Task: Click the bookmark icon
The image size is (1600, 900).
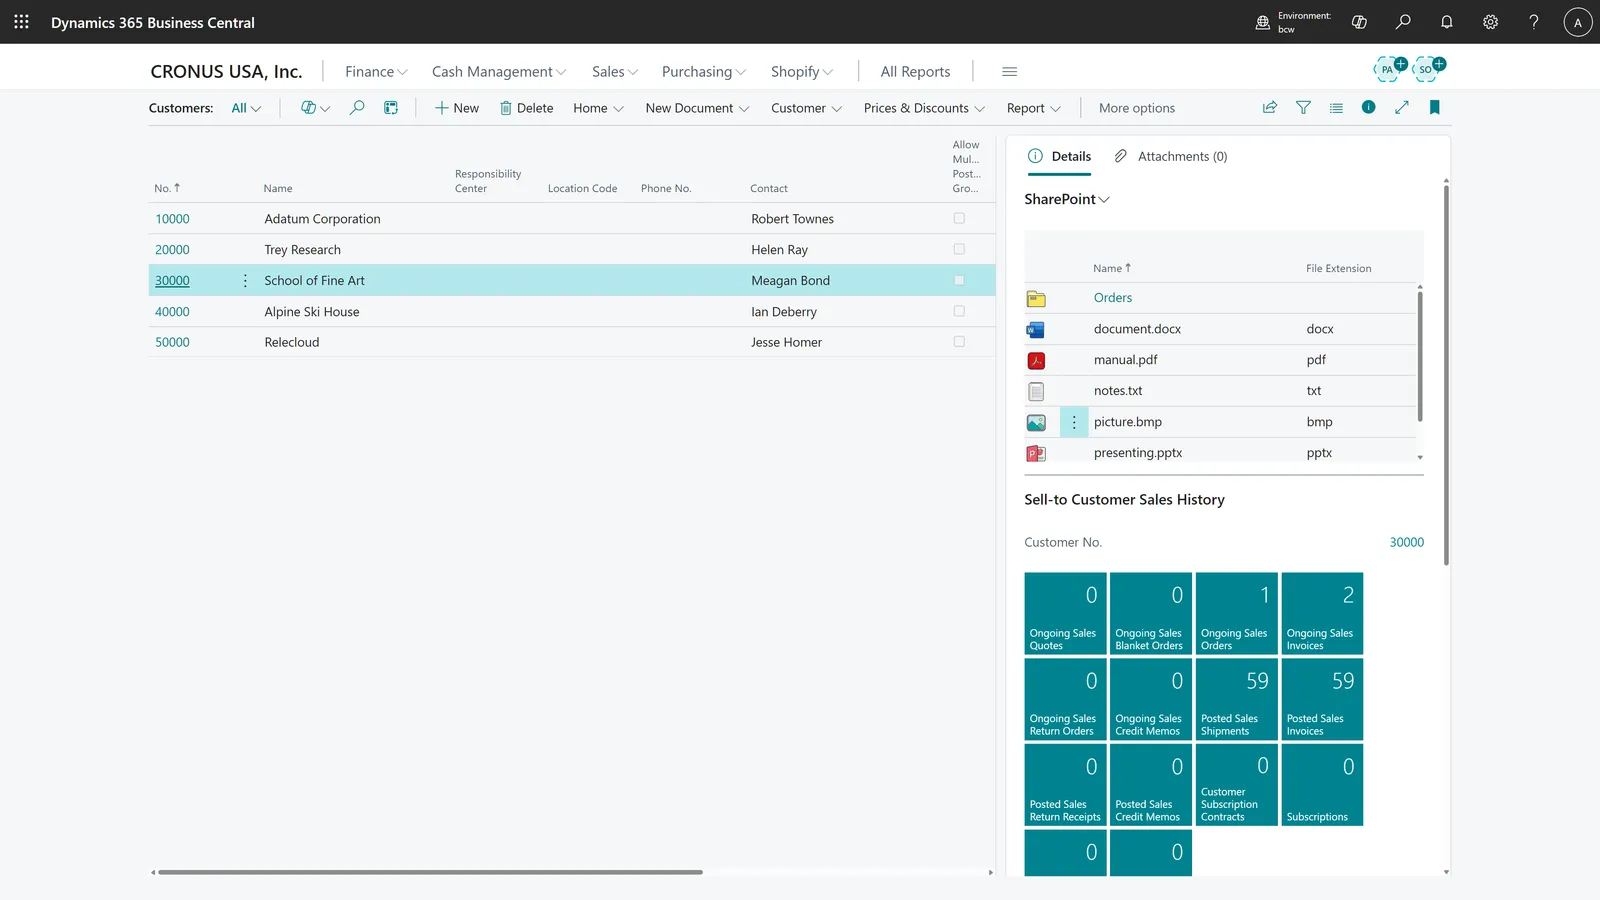Action: pyautogui.click(x=1435, y=108)
